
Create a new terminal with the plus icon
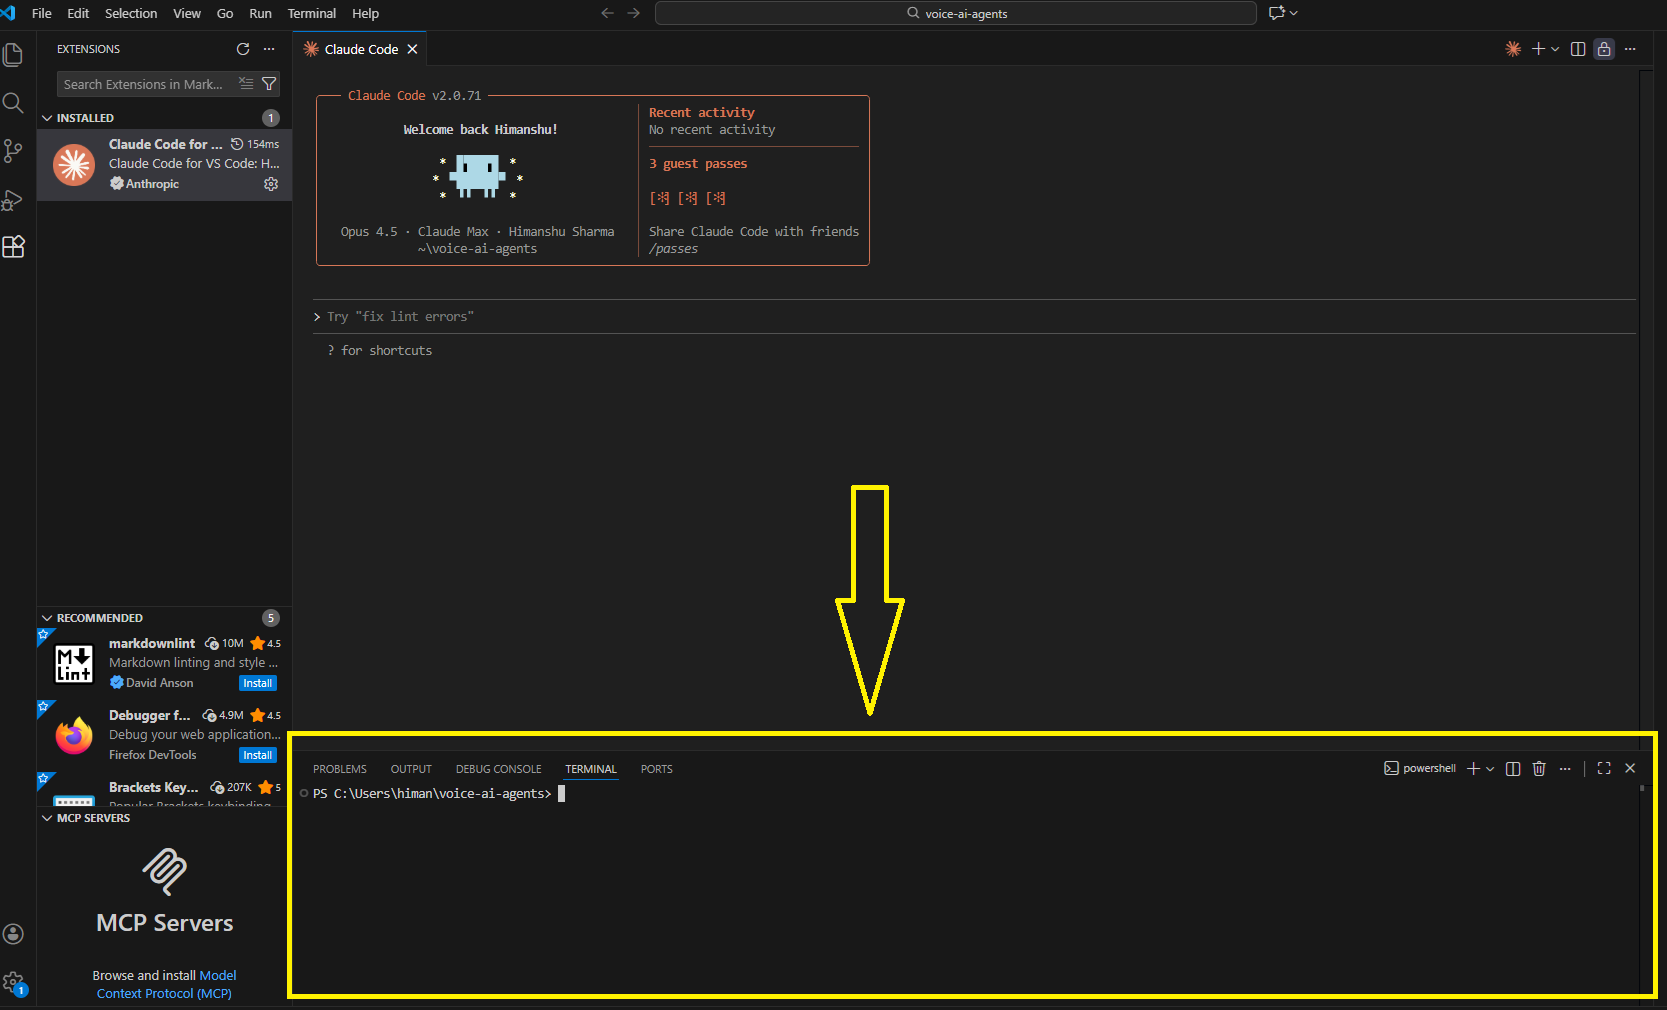point(1473,768)
